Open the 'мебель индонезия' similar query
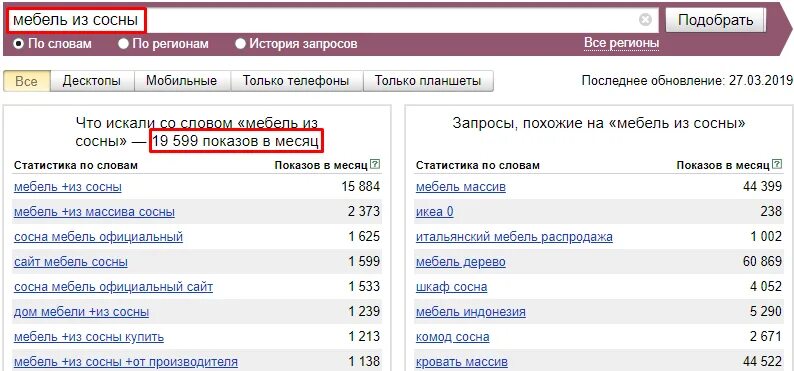 point(470,312)
